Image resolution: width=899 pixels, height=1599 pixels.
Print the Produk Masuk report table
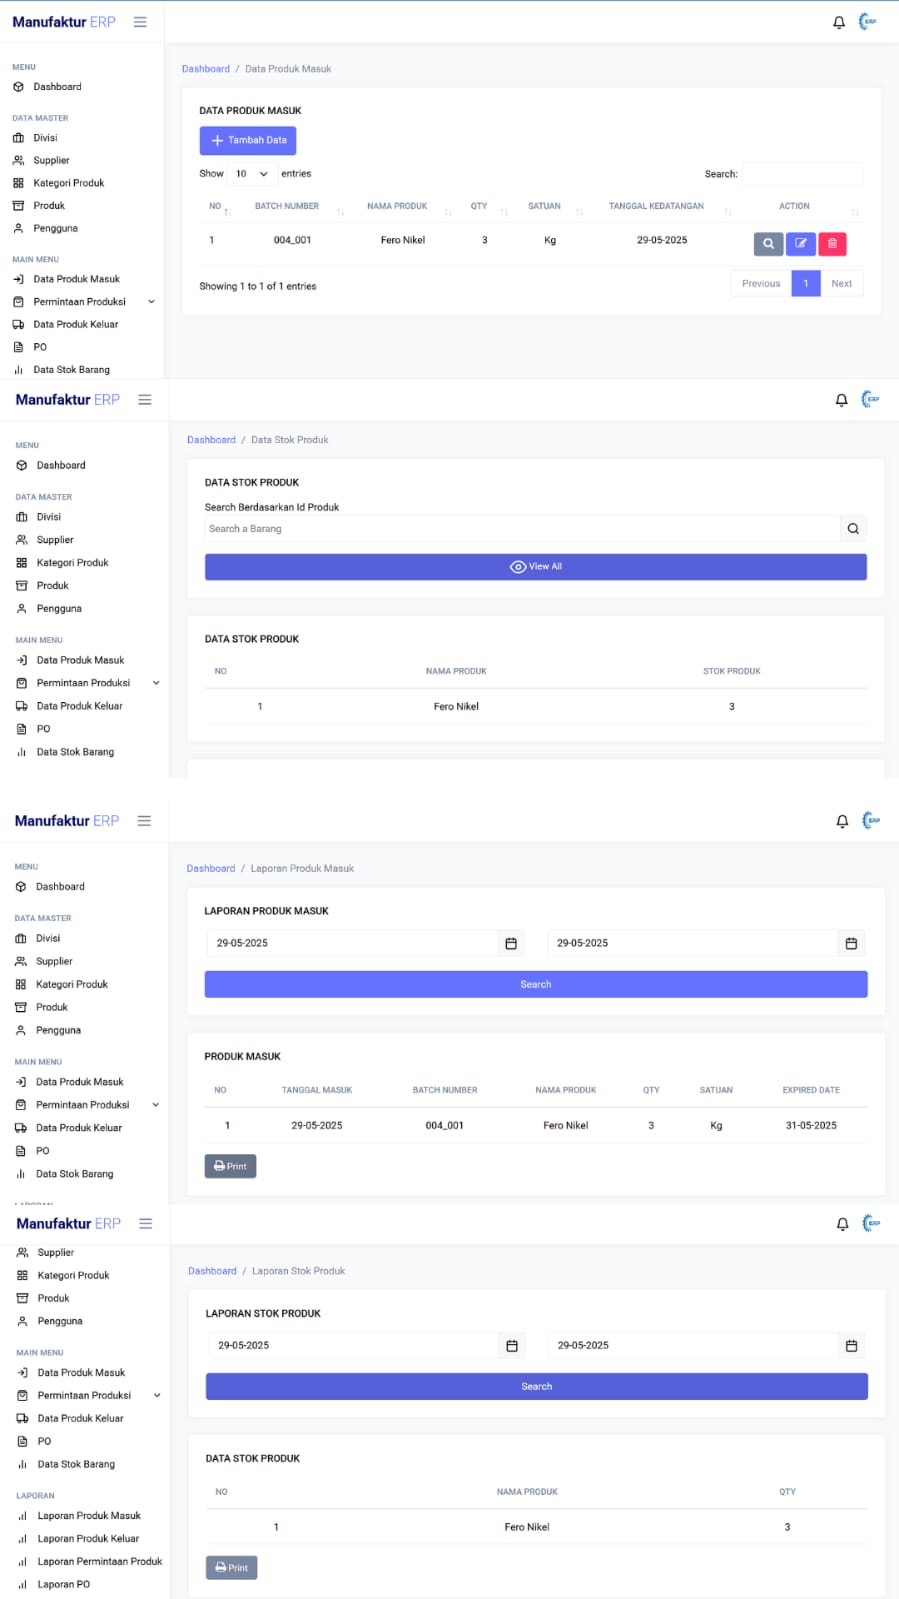230,1166
